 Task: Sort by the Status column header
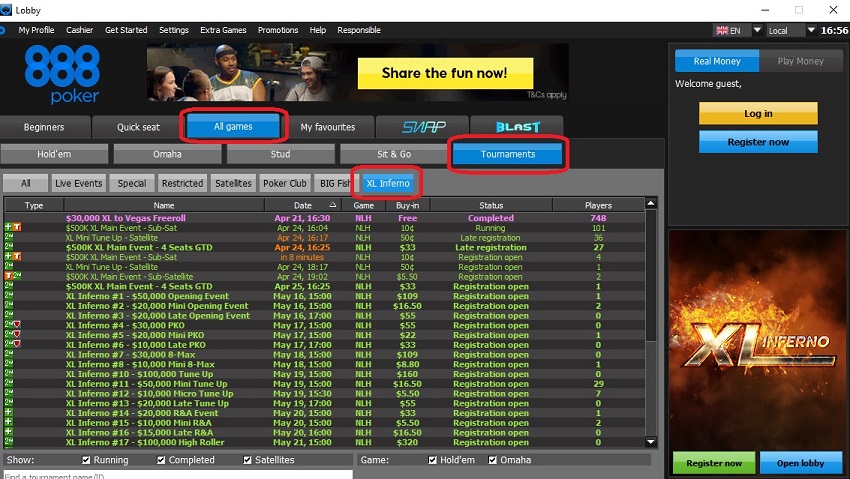(x=491, y=205)
